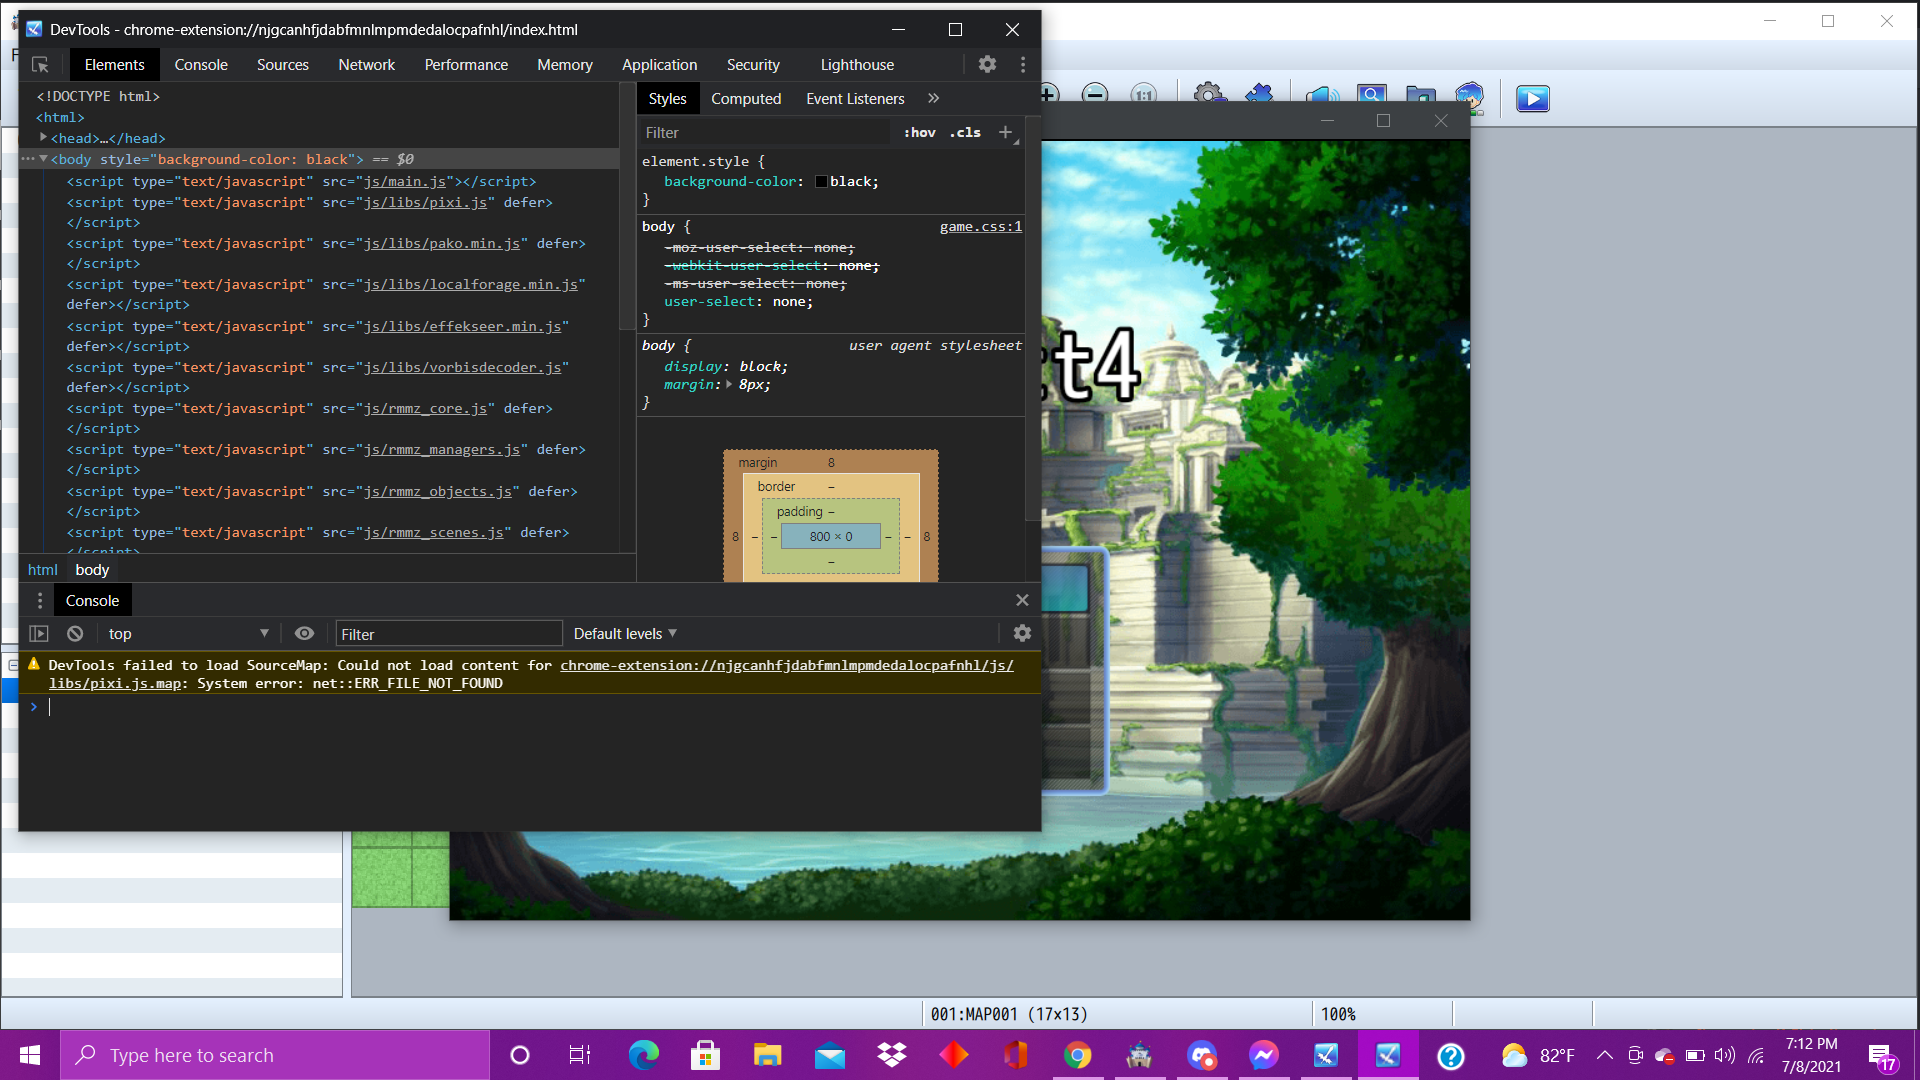The height and width of the screenshot is (1080, 1920).
Task: Collapse the body element node
Action: click(43, 158)
